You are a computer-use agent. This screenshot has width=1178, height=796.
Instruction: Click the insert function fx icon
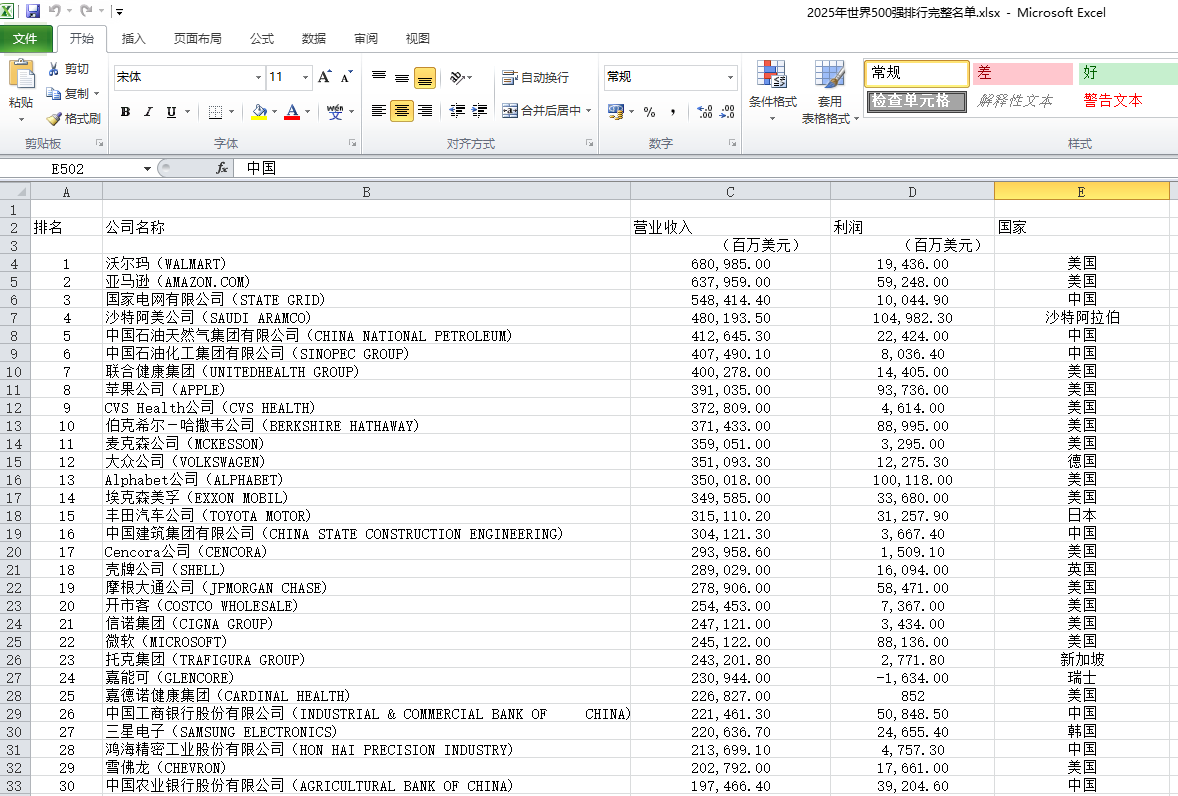(x=222, y=168)
